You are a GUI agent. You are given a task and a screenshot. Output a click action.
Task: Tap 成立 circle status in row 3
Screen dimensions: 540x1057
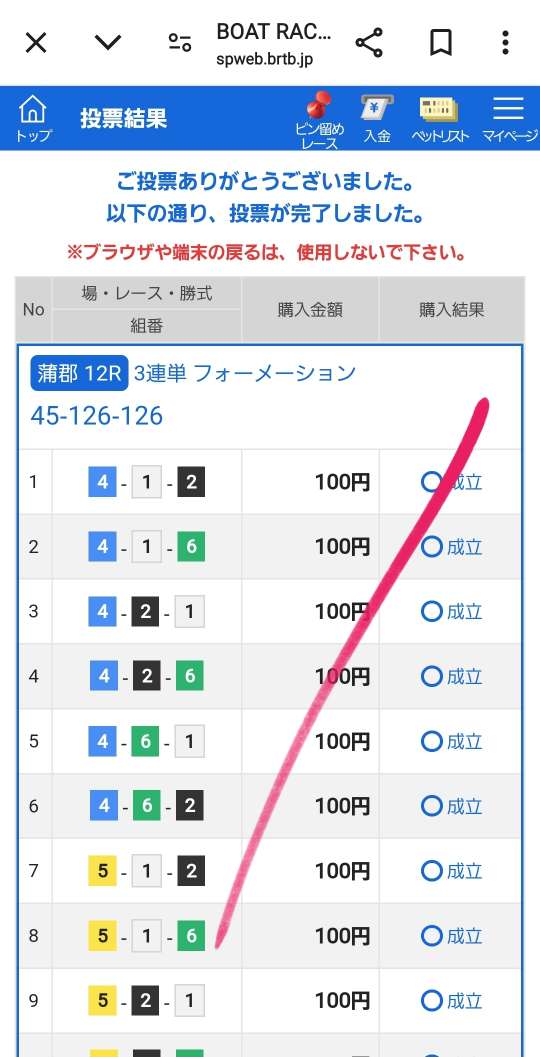pyautogui.click(x=452, y=611)
